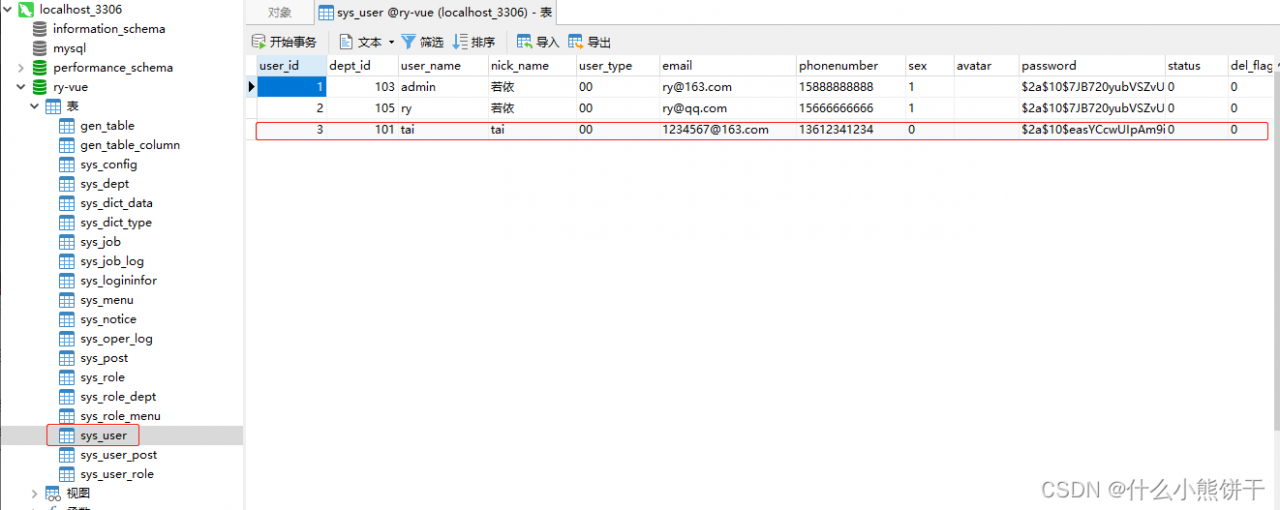Viewport: 1280px width, 510px height.
Task: Collapse the 表 tables folder
Action: [x=34, y=106]
